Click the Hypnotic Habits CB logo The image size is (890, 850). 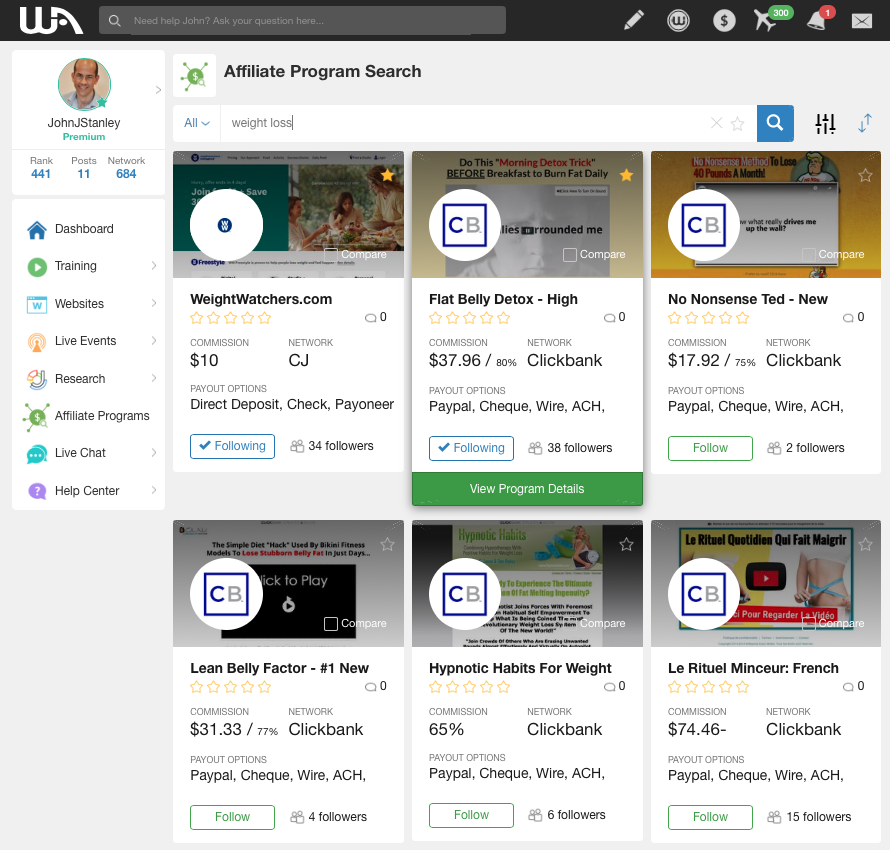(x=464, y=594)
